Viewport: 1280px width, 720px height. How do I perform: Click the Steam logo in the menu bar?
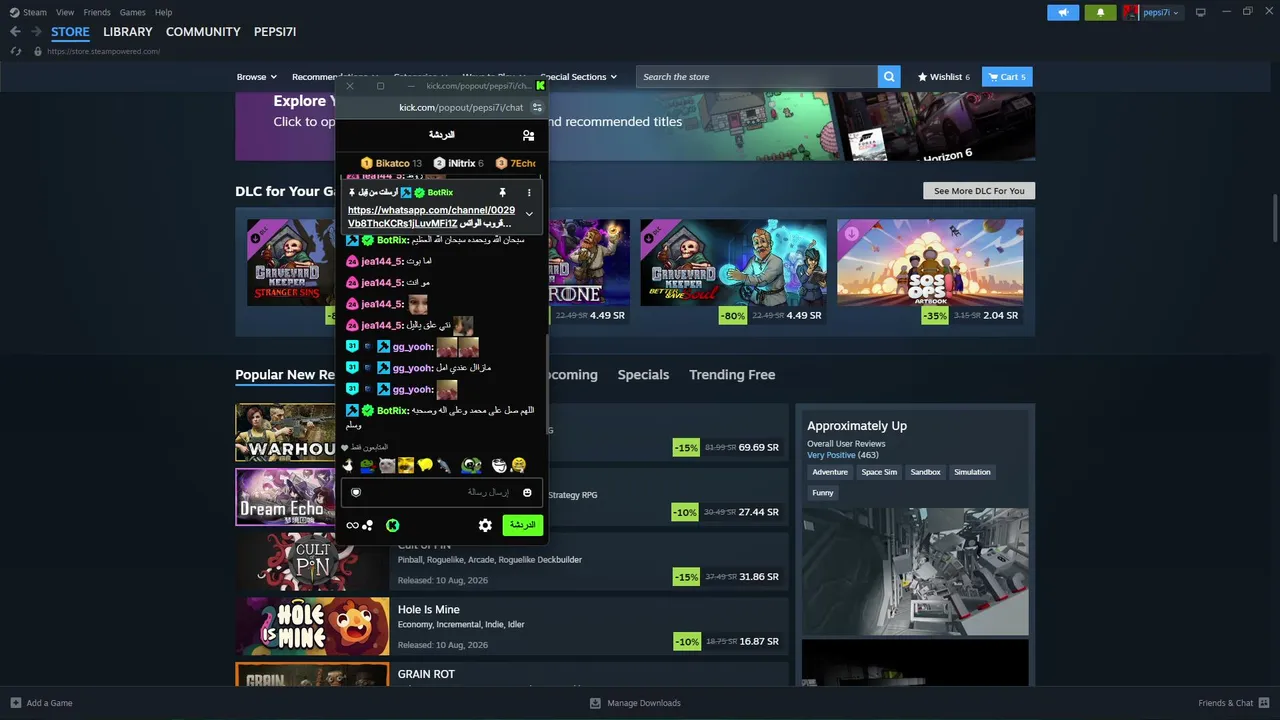pos(15,12)
